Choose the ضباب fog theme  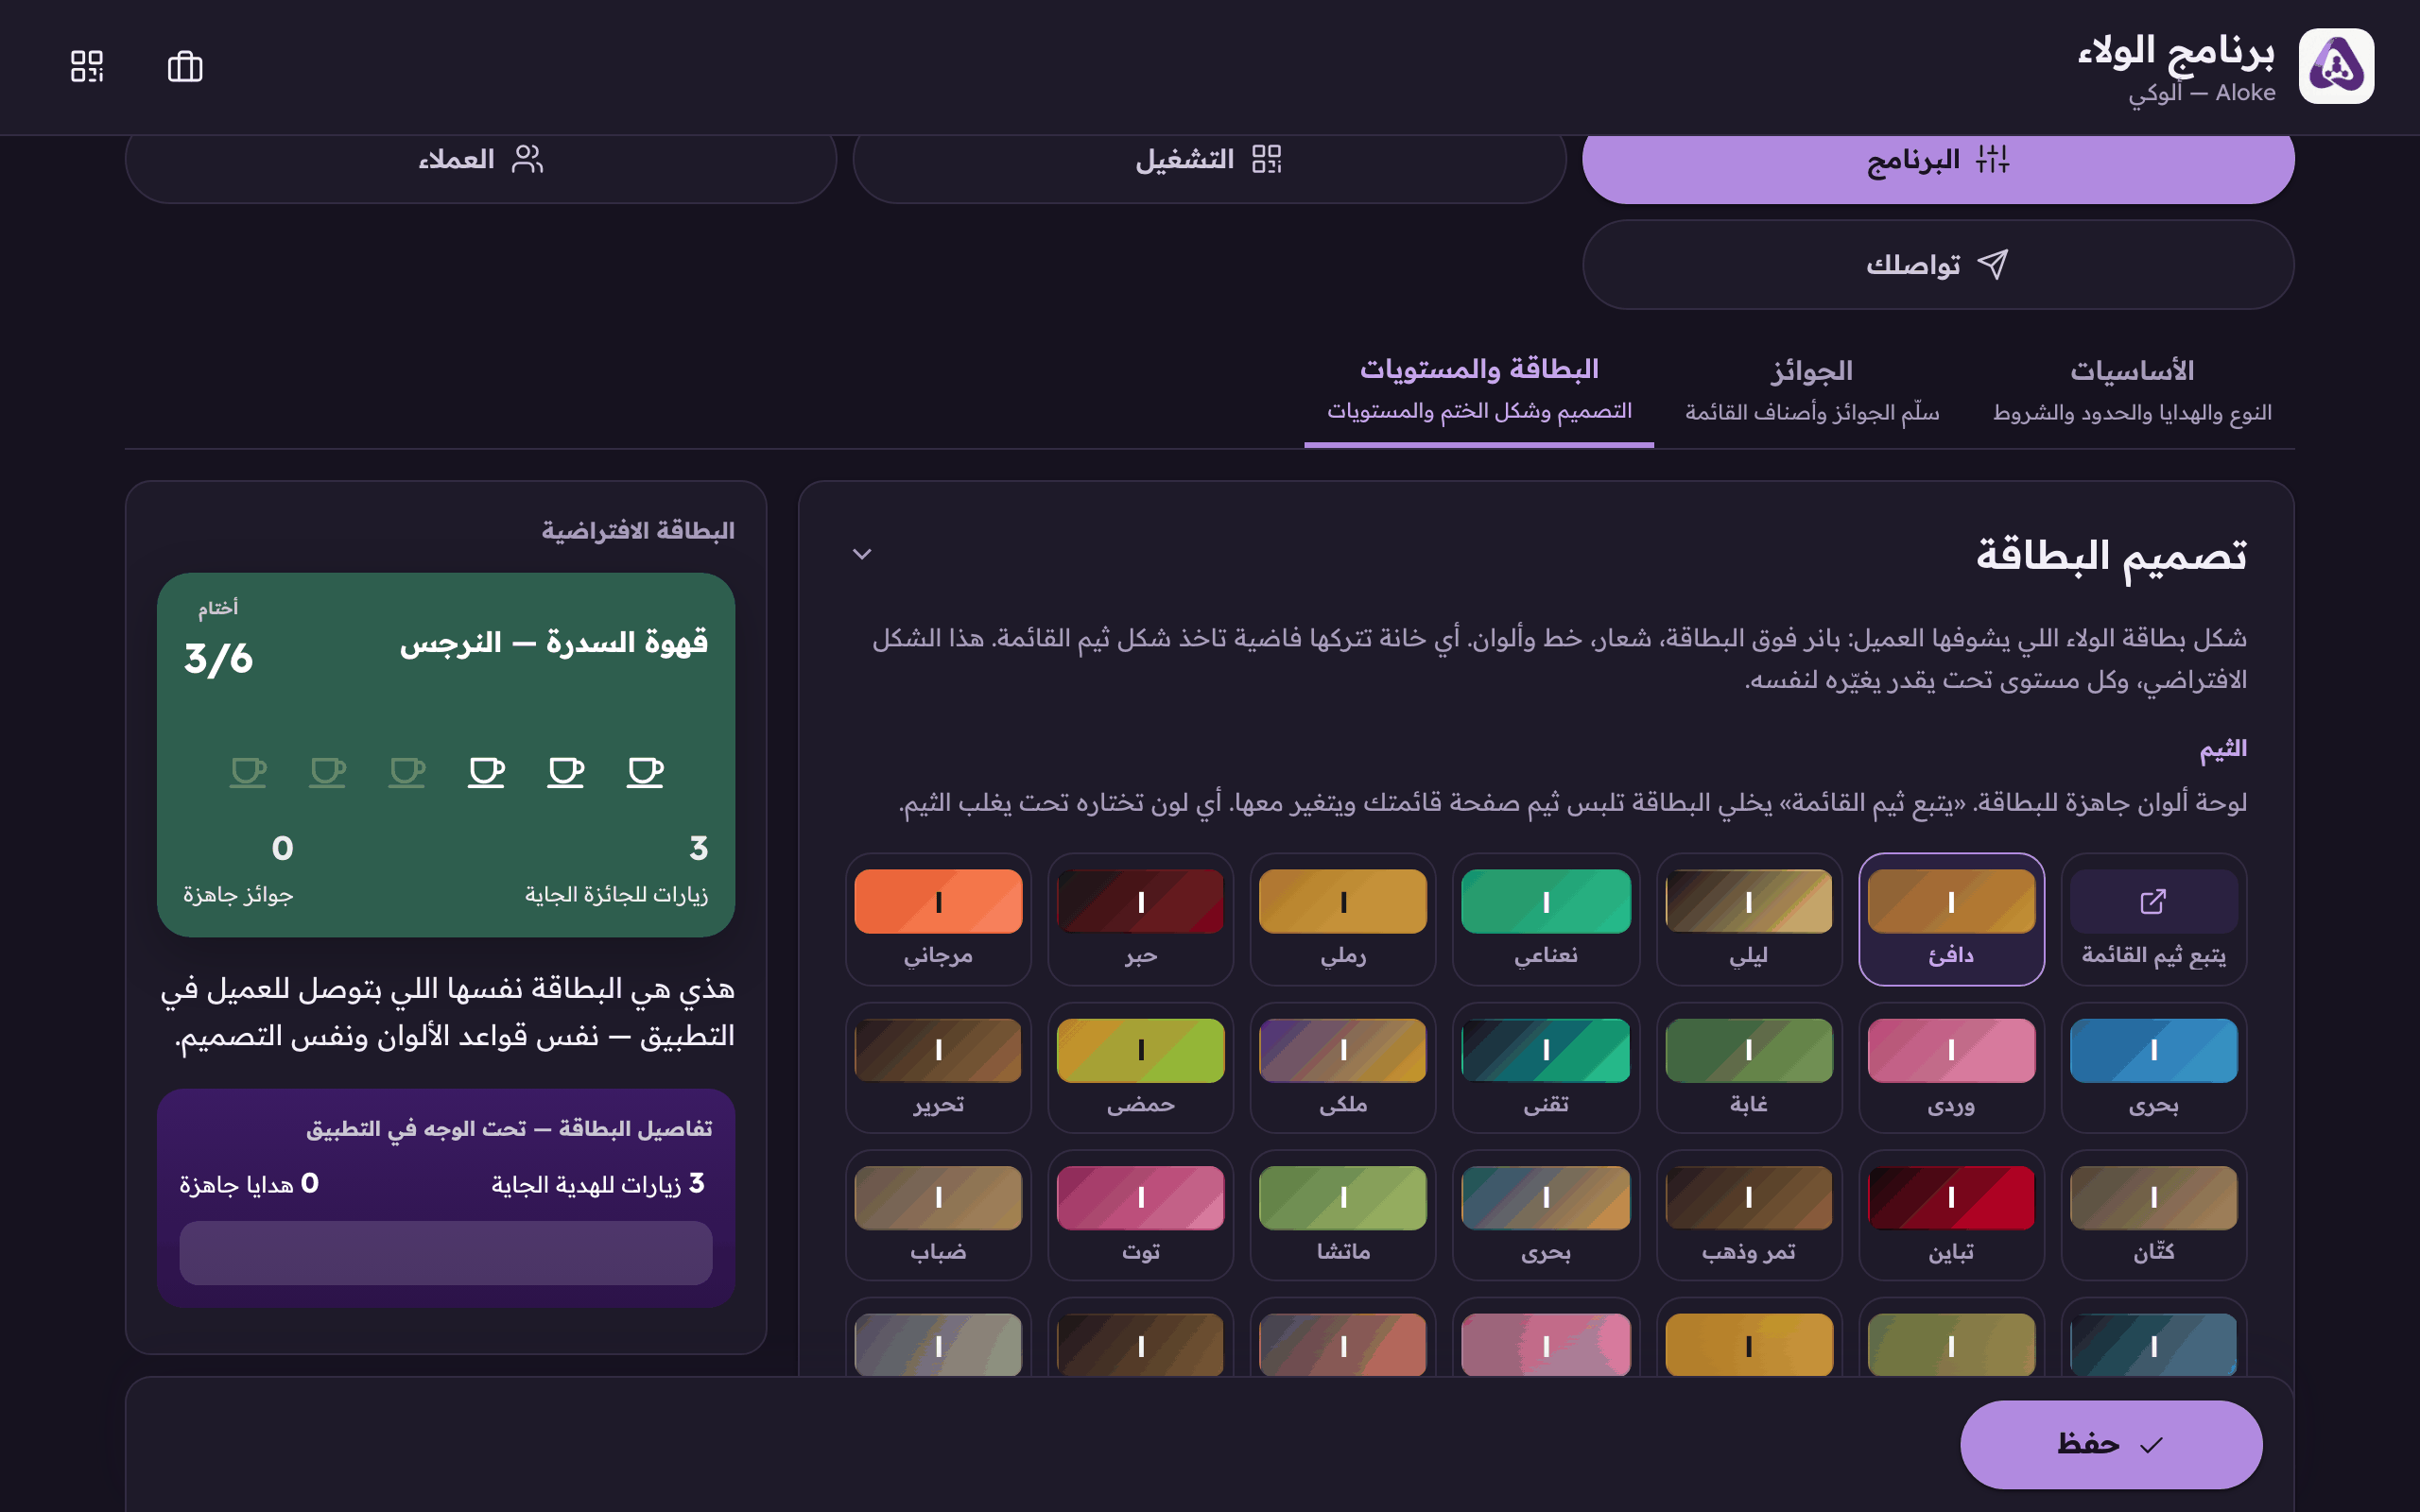click(x=938, y=1215)
